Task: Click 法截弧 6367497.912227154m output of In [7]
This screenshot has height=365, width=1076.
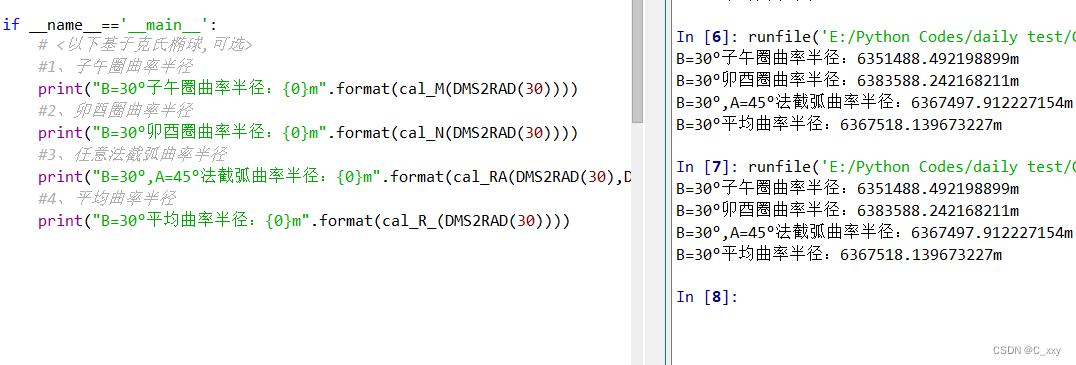Action: click(x=874, y=233)
